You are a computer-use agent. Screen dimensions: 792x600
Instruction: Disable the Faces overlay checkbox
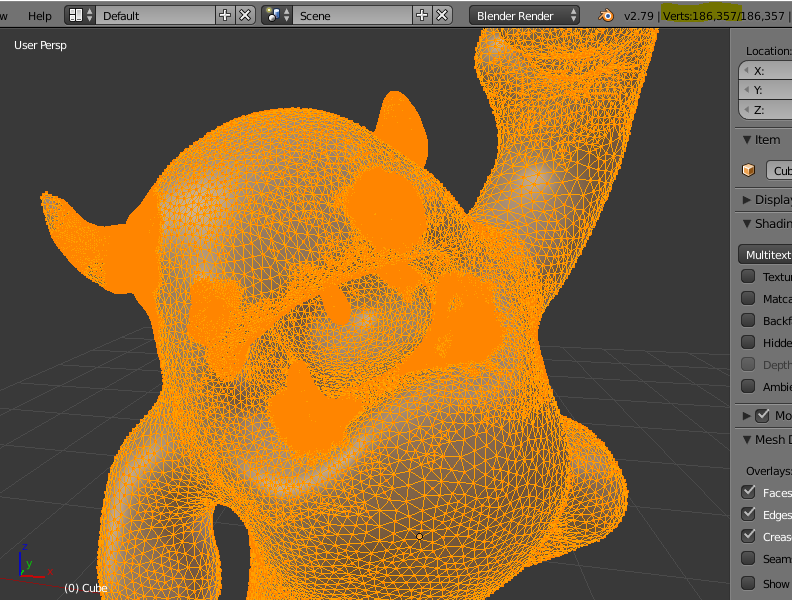pos(748,492)
